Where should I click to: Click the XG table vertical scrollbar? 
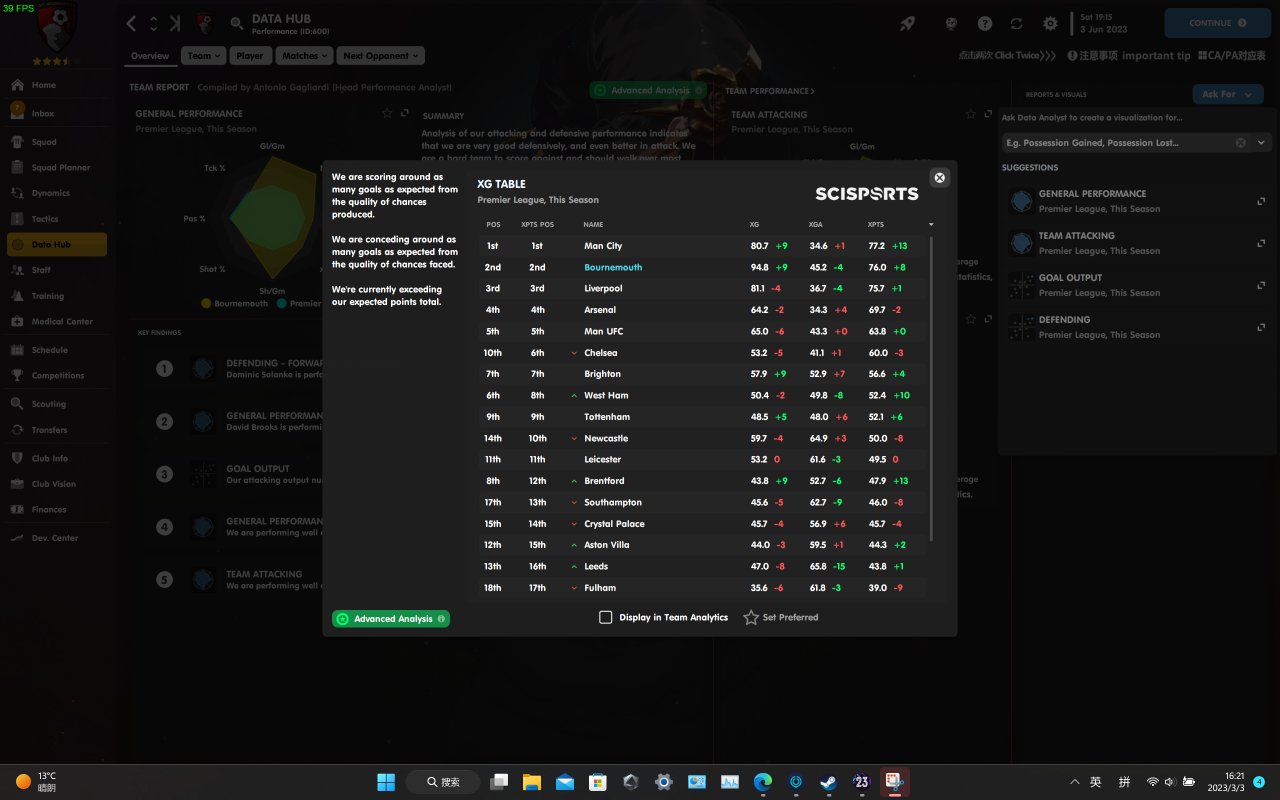coord(931,389)
